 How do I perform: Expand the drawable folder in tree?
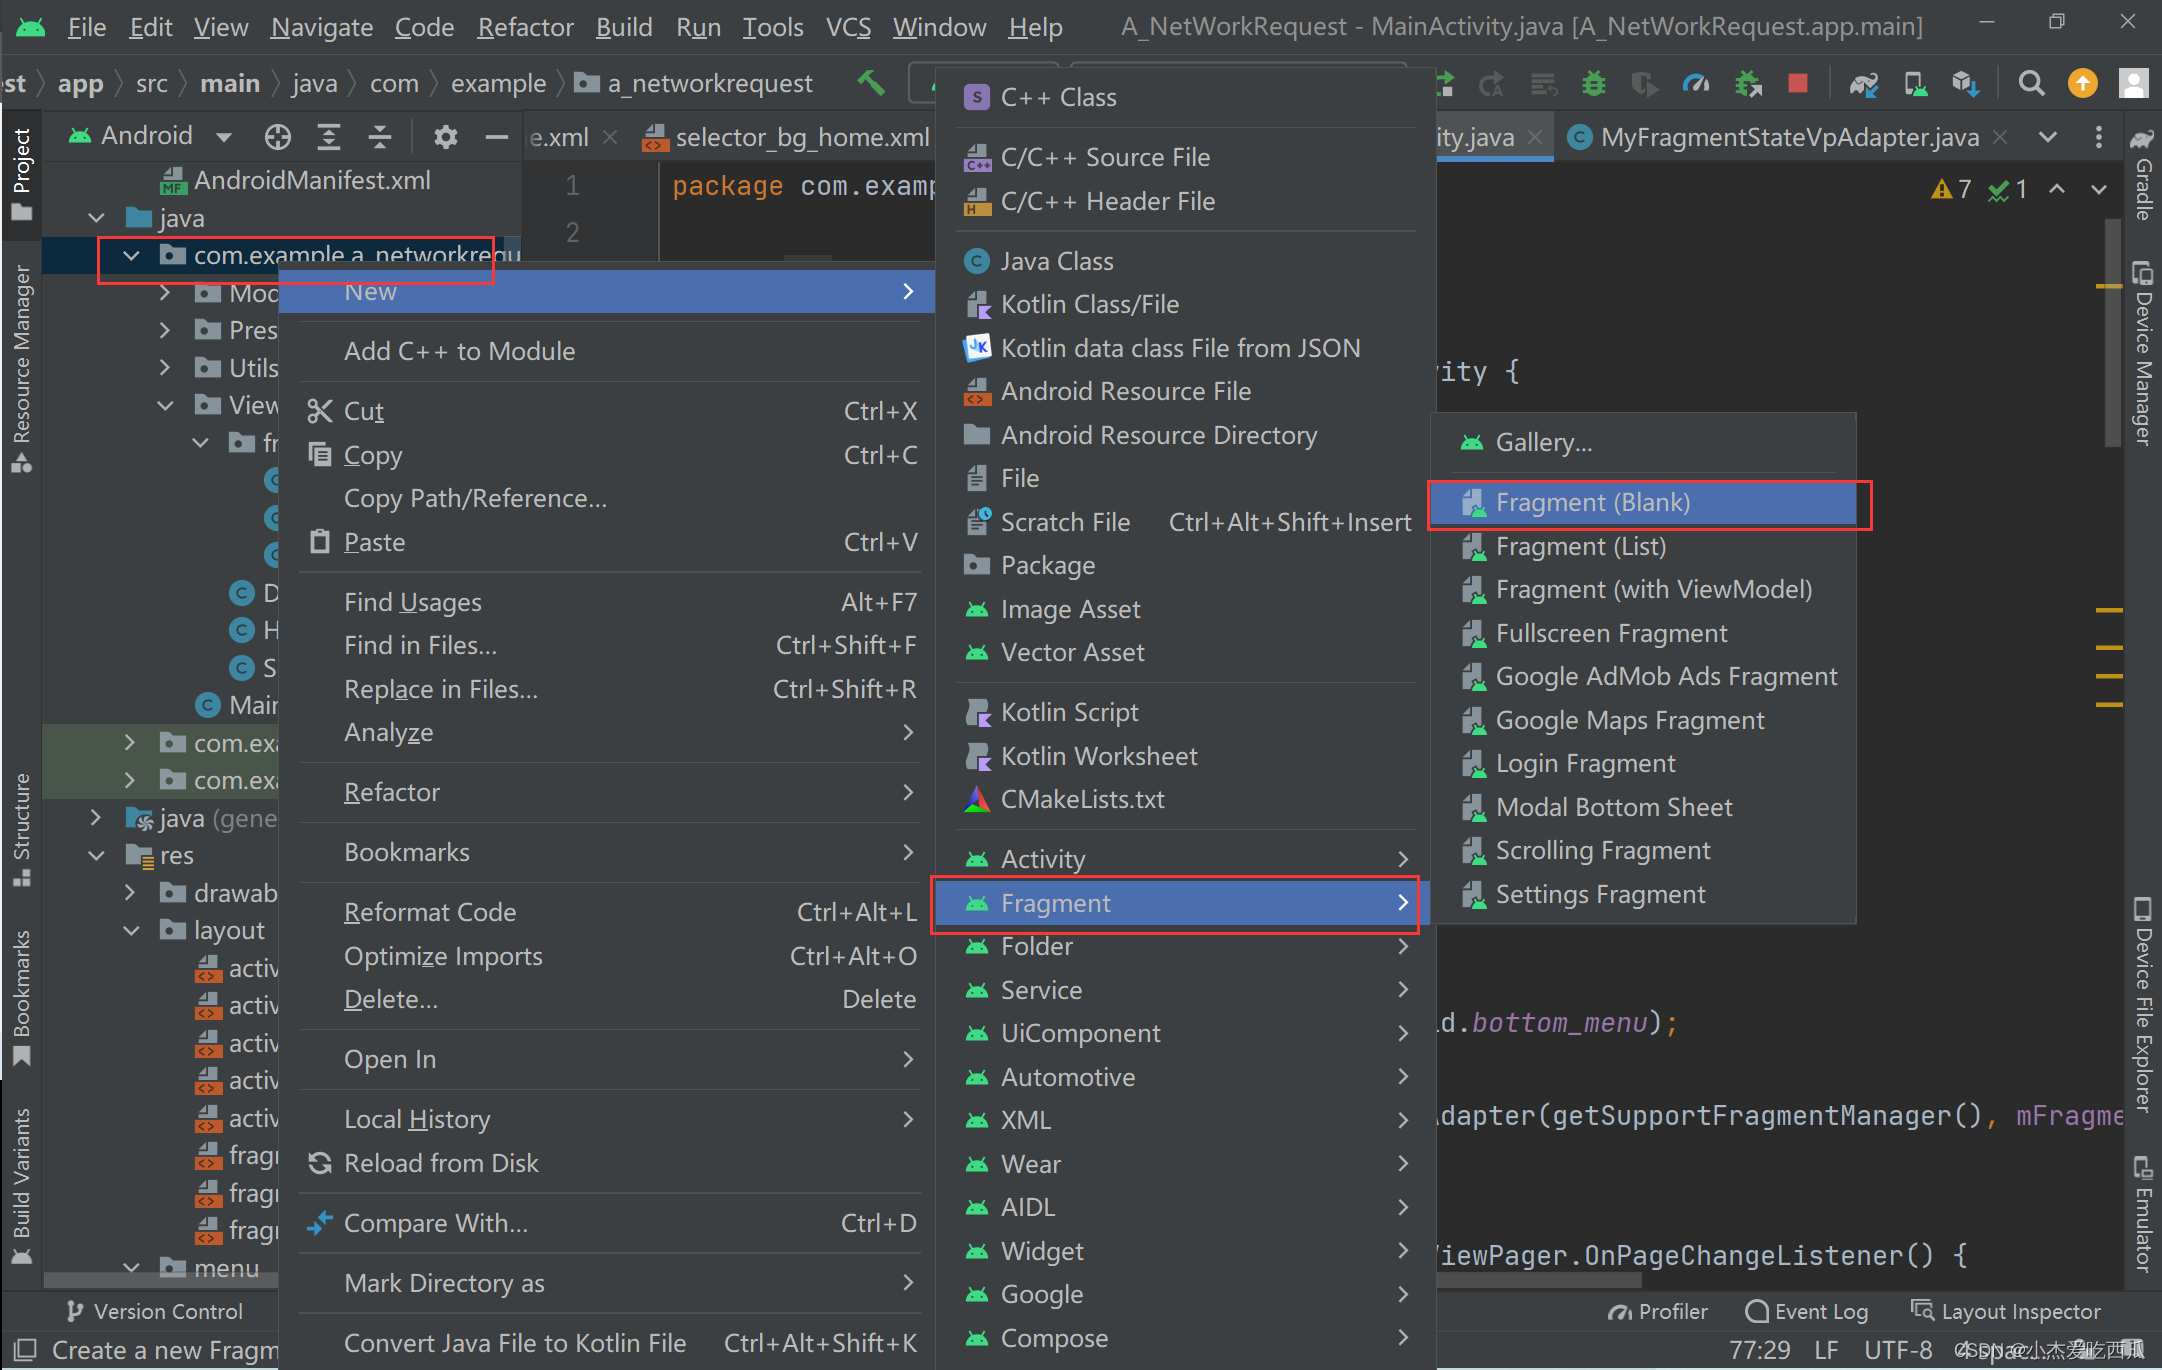tap(131, 892)
